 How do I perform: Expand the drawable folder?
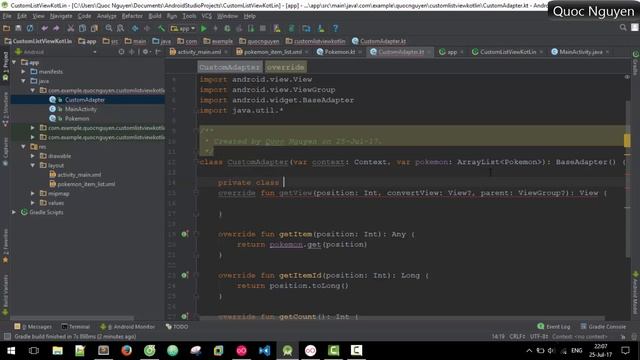coord(33,156)
